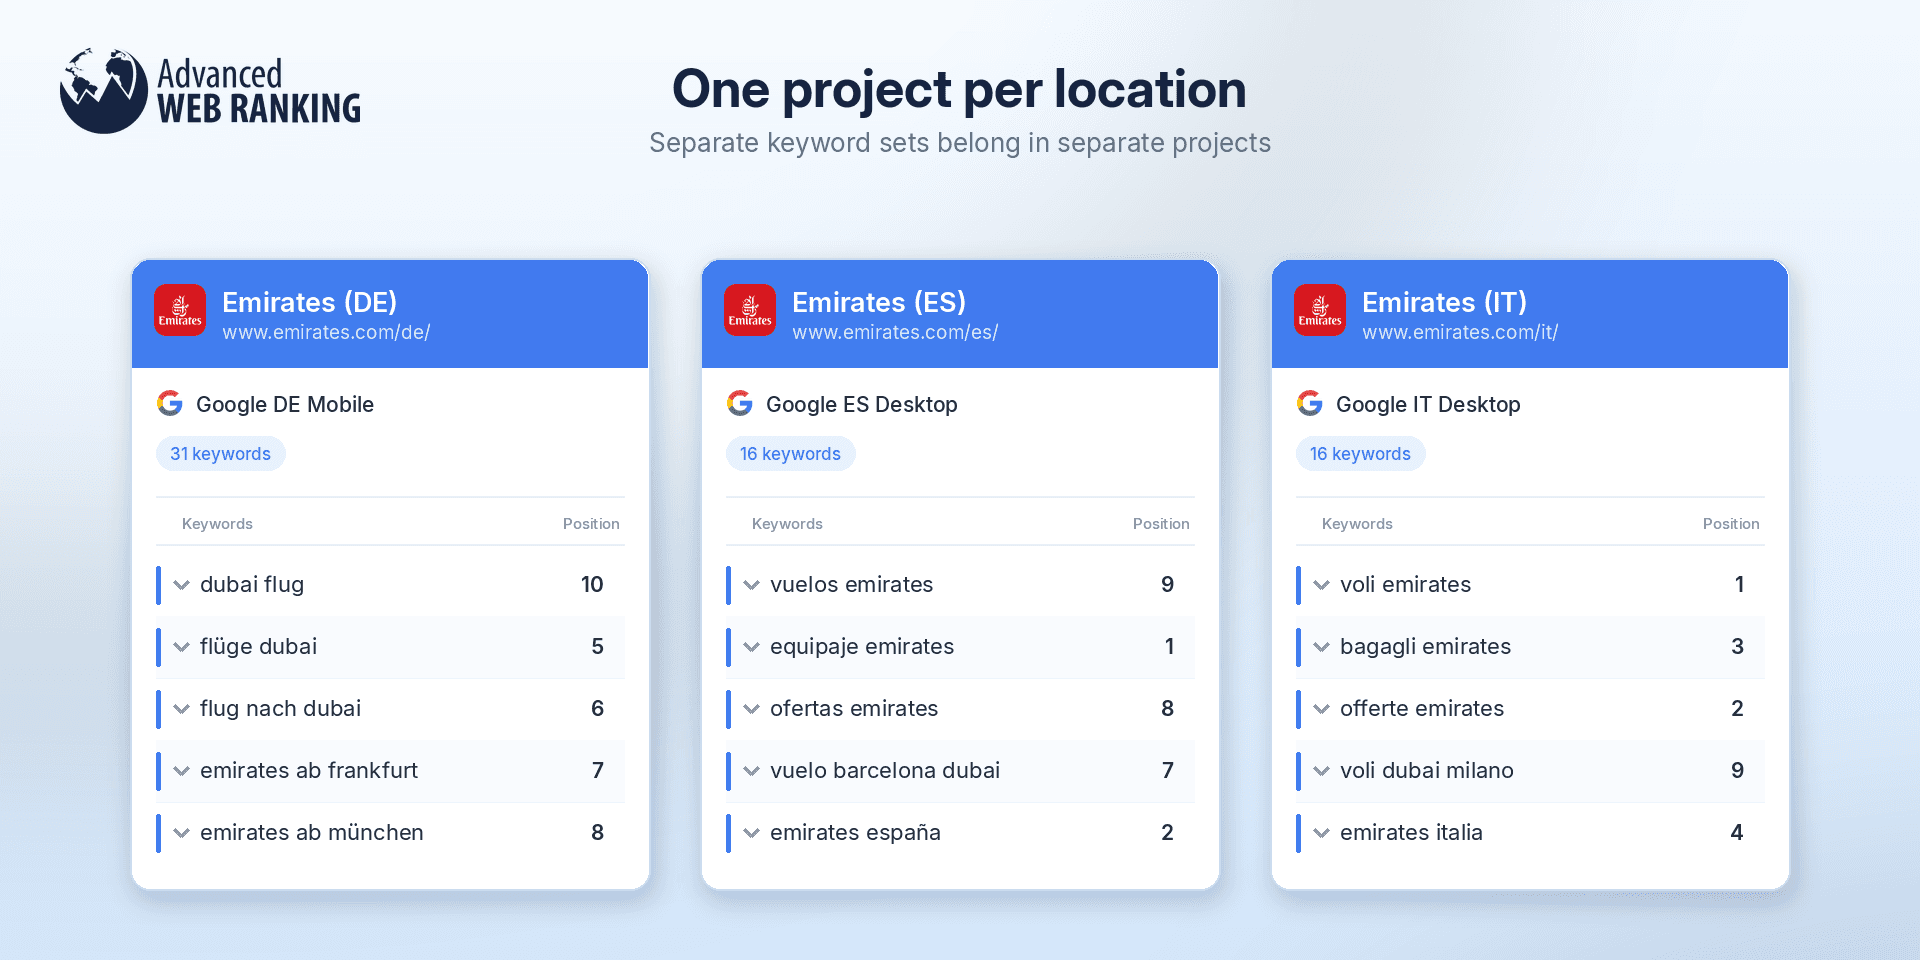Select the Google DE Mobile search engine label
The image size is (1920, 960).
[285, 404]
